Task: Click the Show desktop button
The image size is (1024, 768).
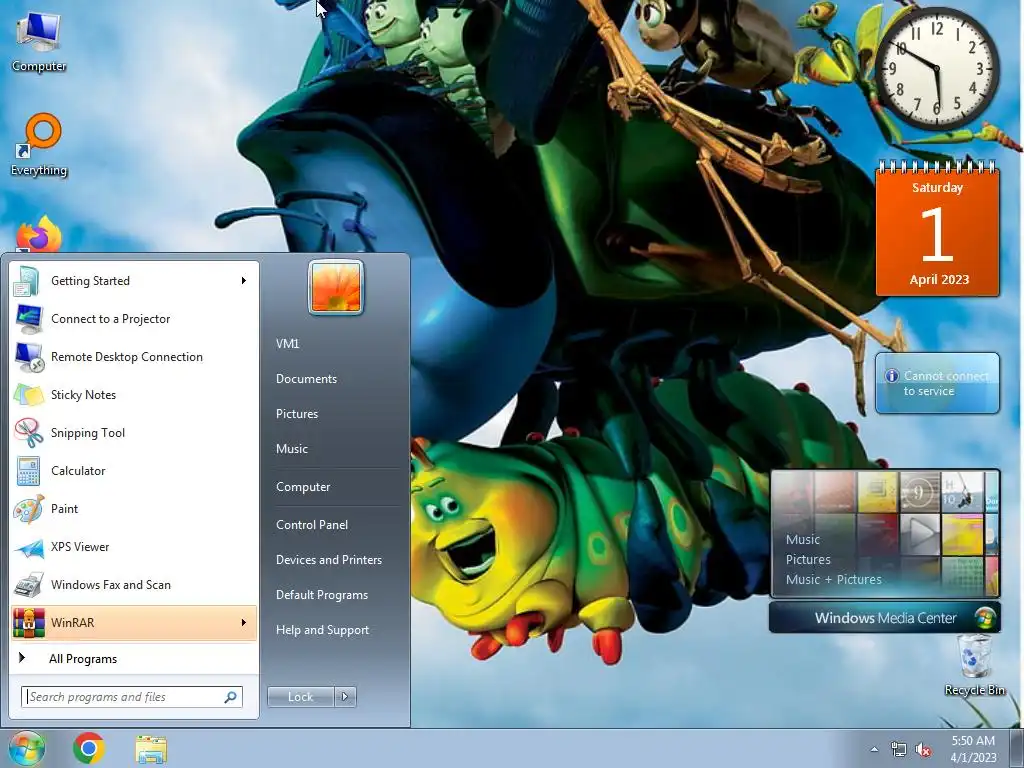Action: [x=1017, y=748]
